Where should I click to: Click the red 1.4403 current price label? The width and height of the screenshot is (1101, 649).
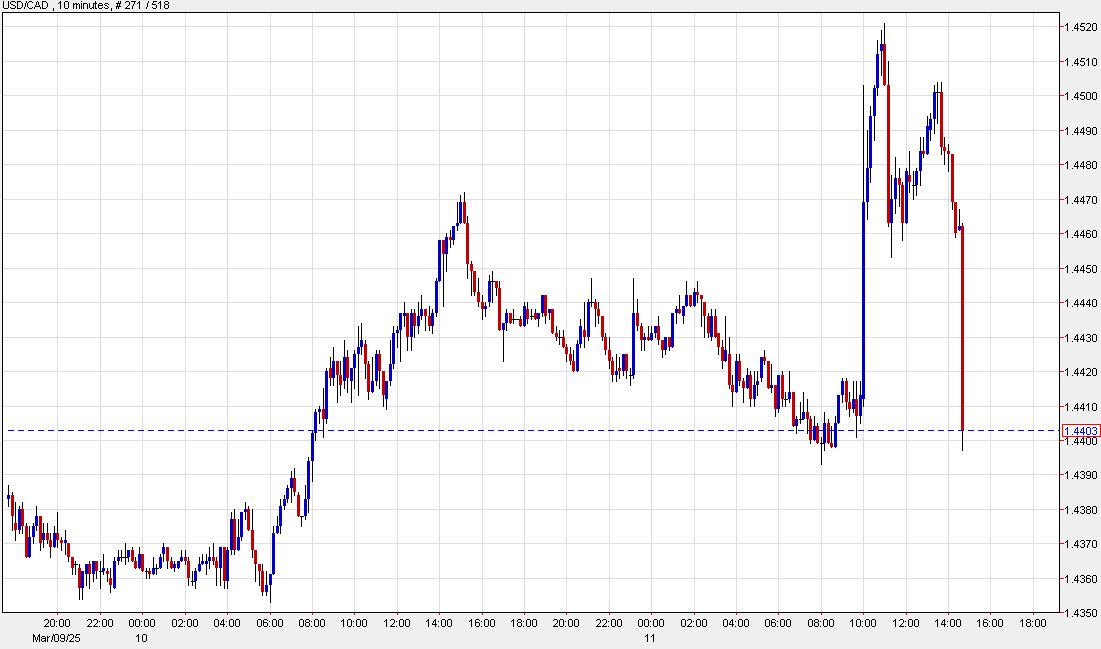pyautogui.click(x=1081, y=431)
